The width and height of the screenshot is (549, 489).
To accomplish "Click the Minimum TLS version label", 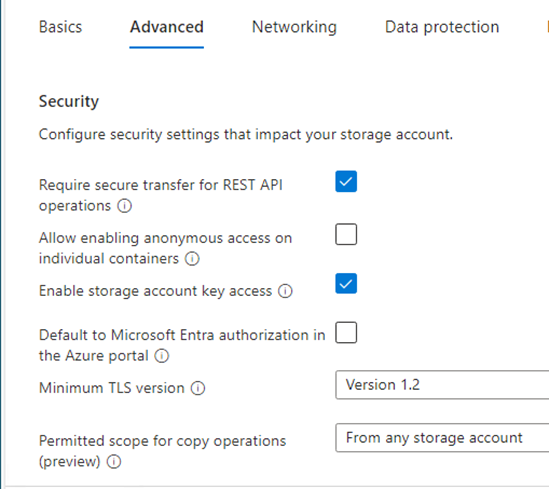I will tap(112, 388).
